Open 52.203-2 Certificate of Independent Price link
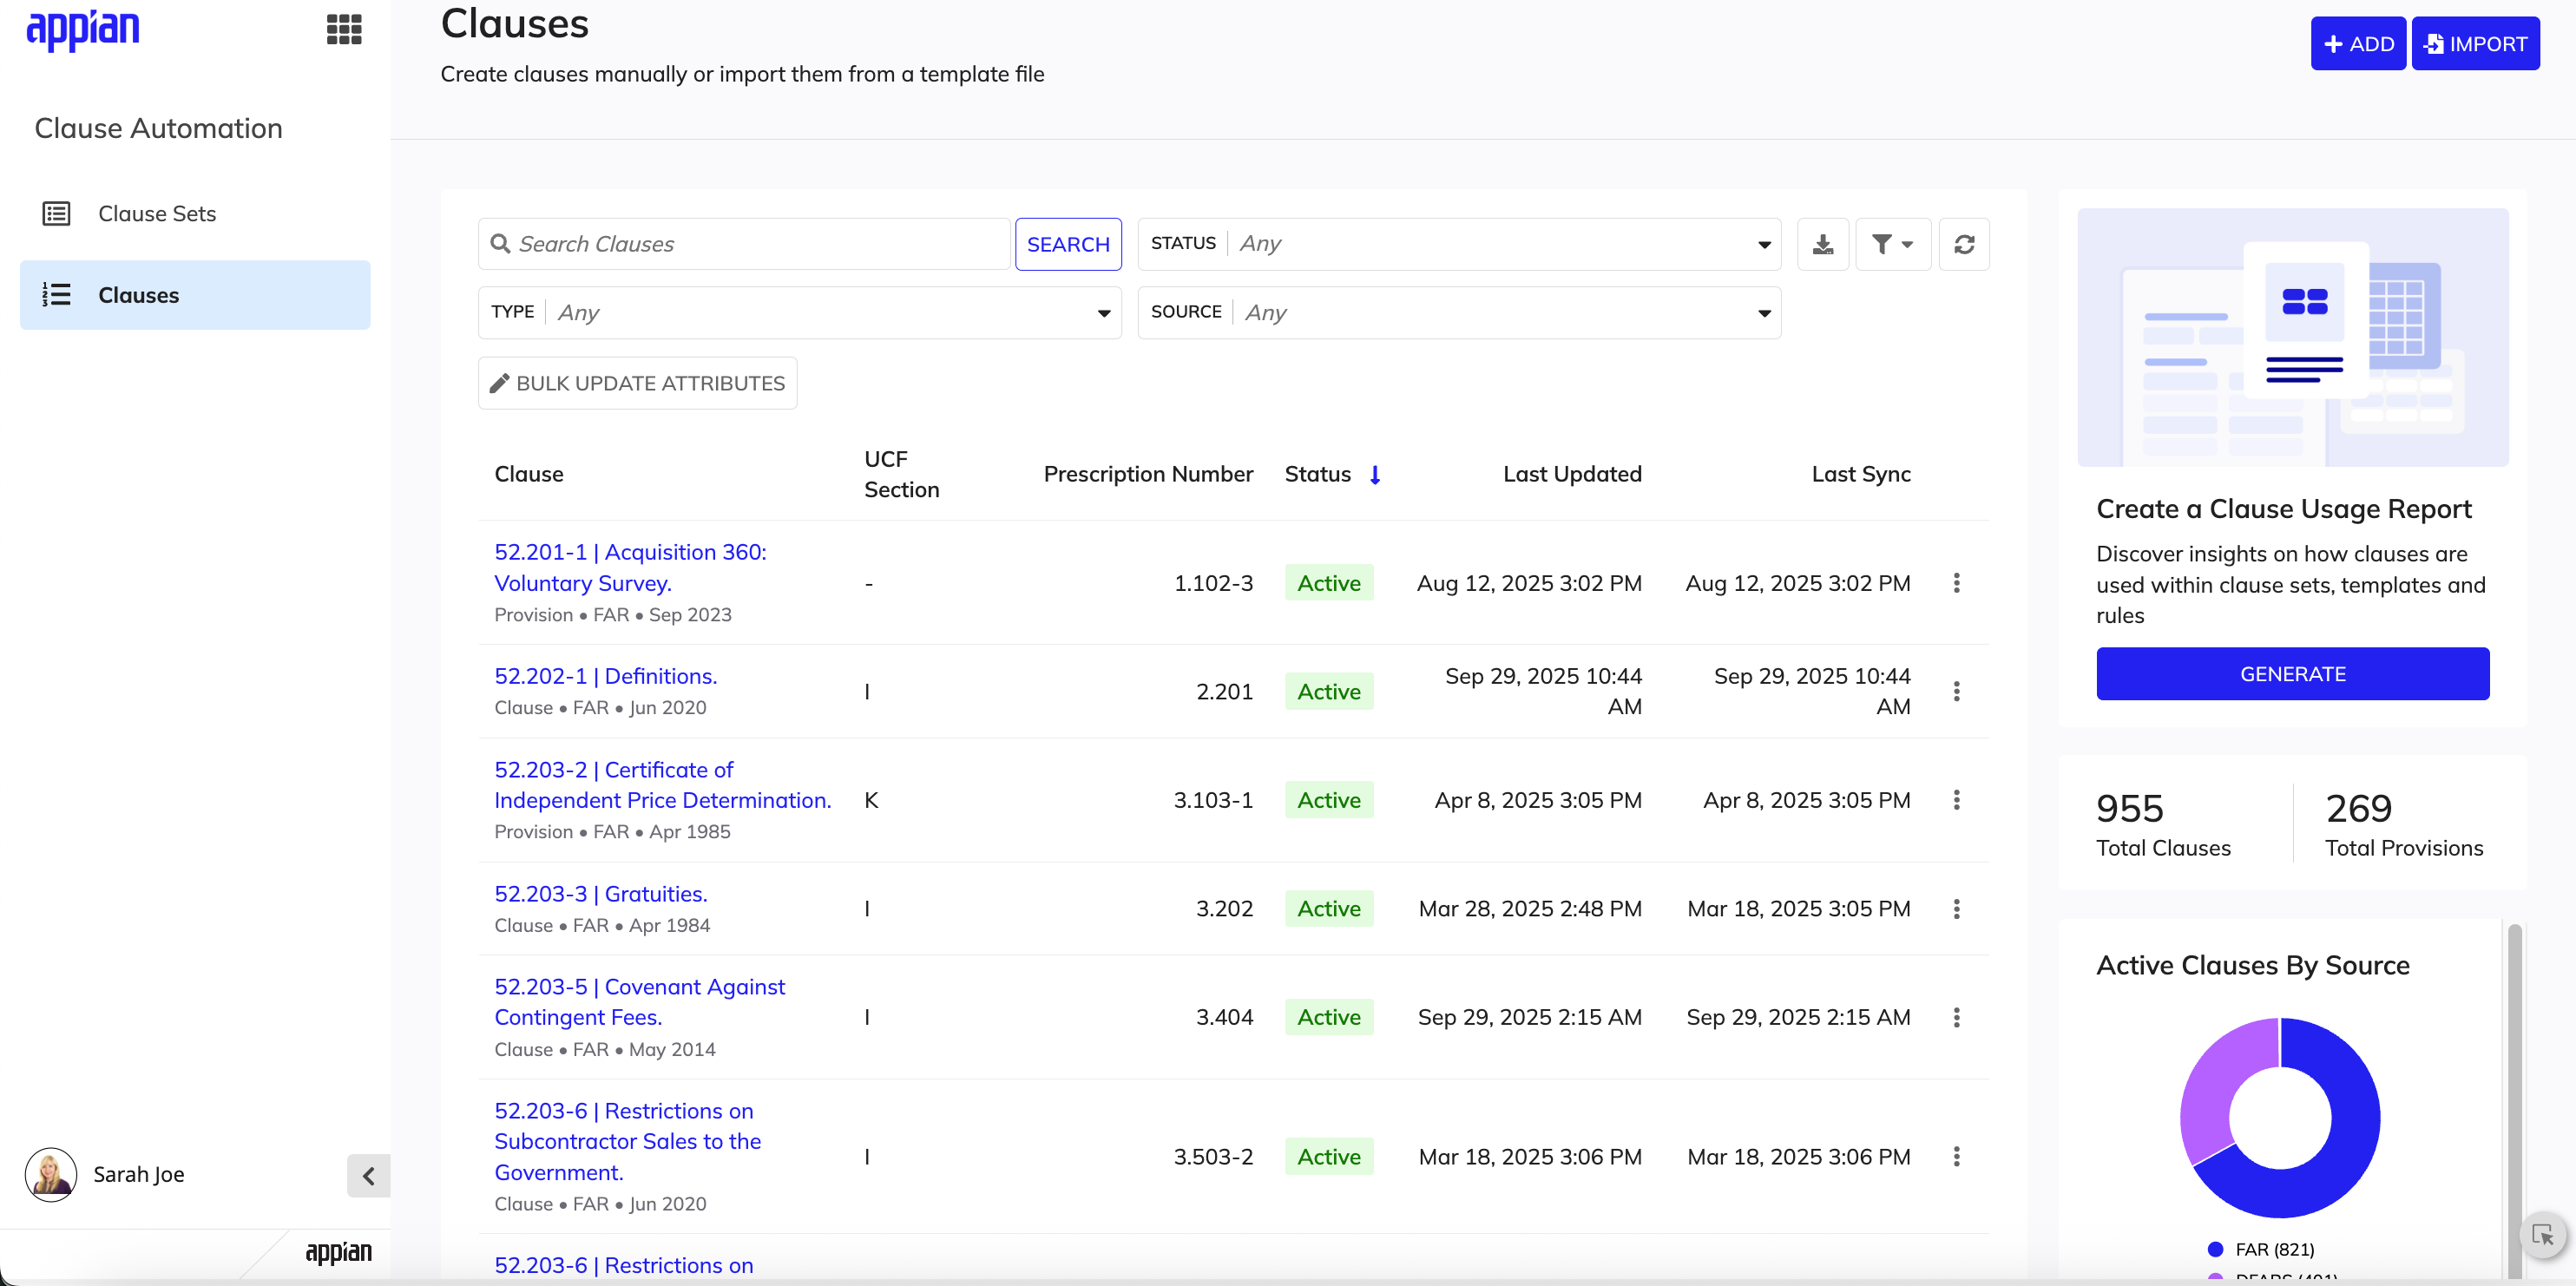 pyautogui.click(x=662, y=785)
